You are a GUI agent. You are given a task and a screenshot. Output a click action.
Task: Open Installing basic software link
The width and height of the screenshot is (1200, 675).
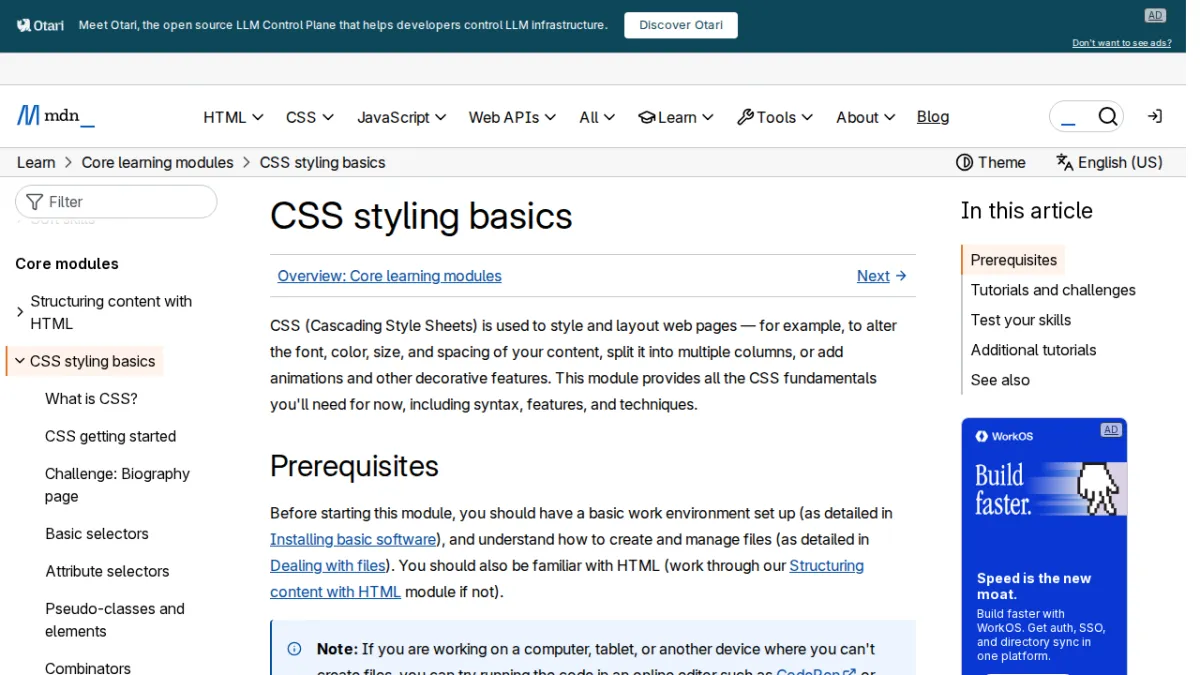353,539
